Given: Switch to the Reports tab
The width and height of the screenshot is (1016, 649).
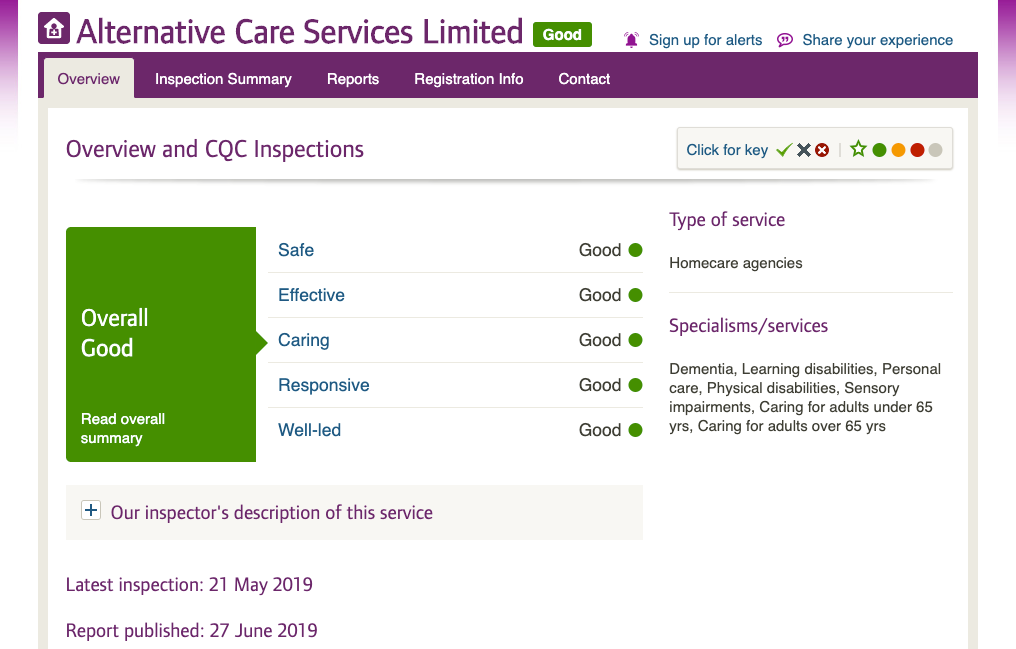Looking at the screenshot, I should click(x=352, y=79).
